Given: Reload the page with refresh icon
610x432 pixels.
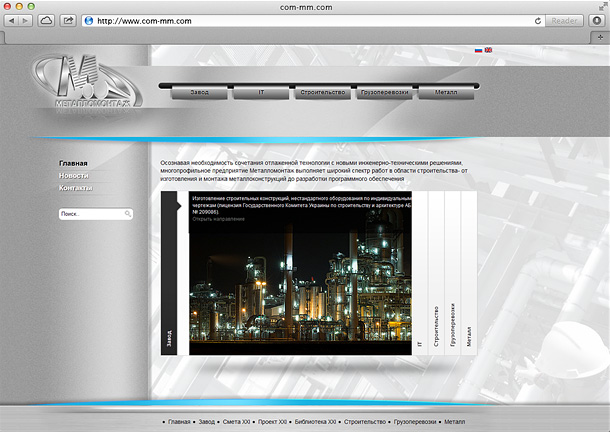Looking at the screenshot, I should pos(538,21).
